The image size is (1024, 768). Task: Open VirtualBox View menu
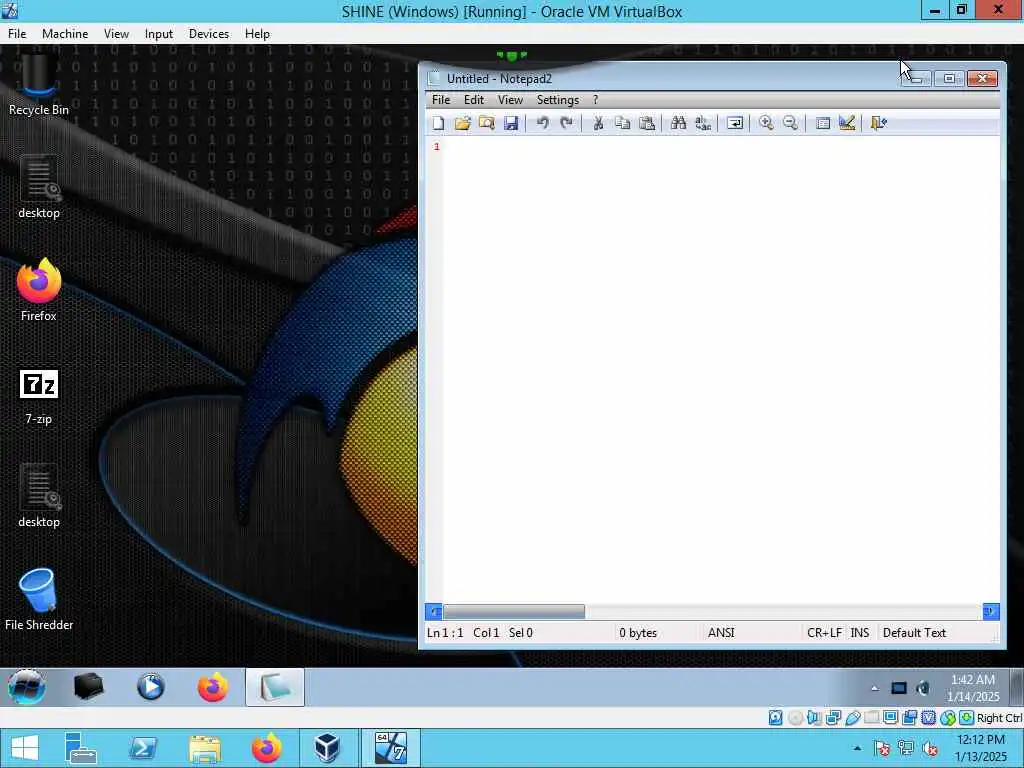[116, 34]
